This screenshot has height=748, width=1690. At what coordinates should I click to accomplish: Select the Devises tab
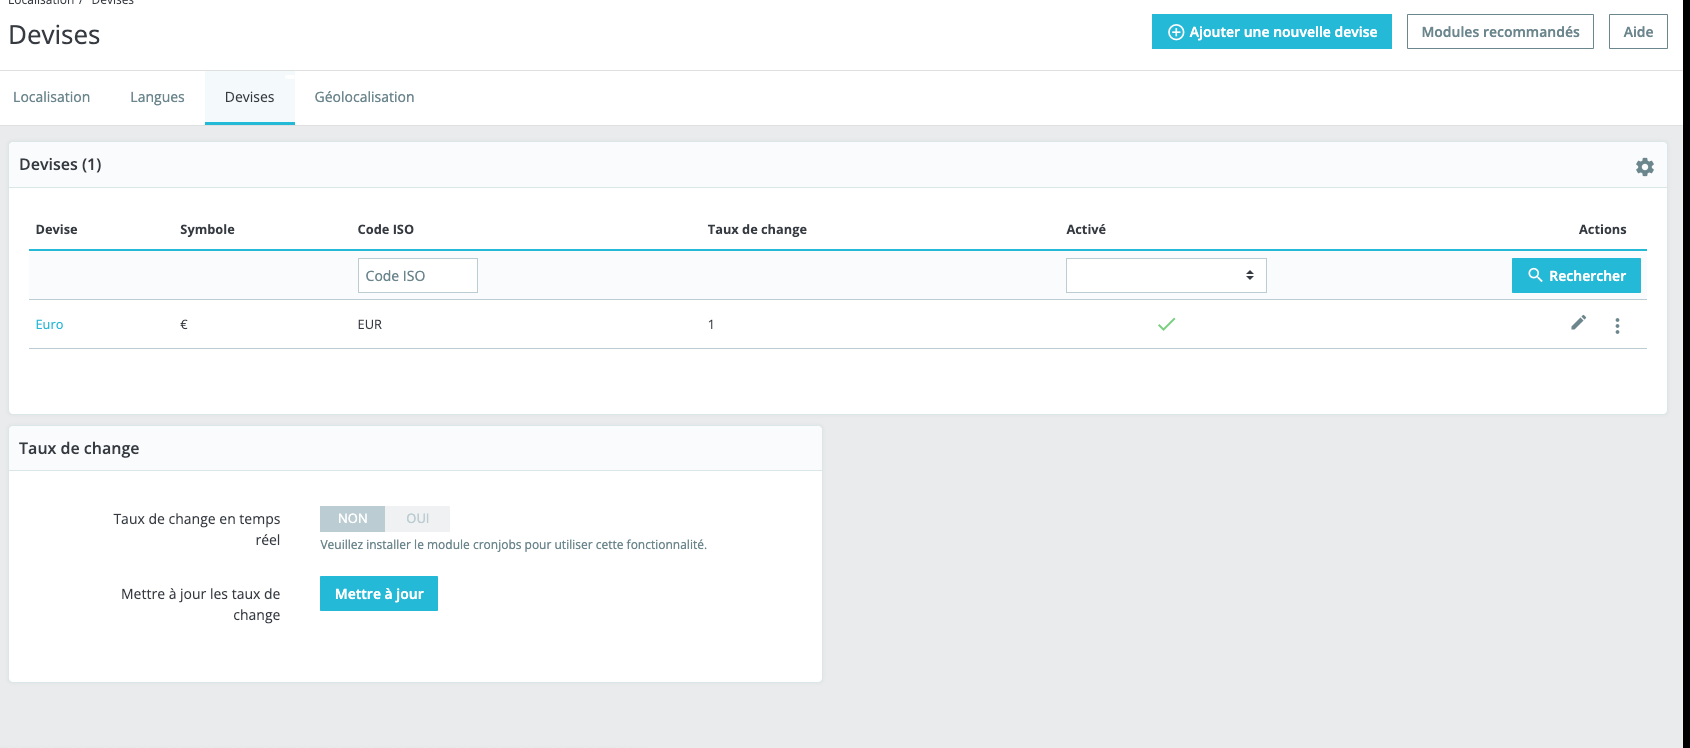(249, 97)
